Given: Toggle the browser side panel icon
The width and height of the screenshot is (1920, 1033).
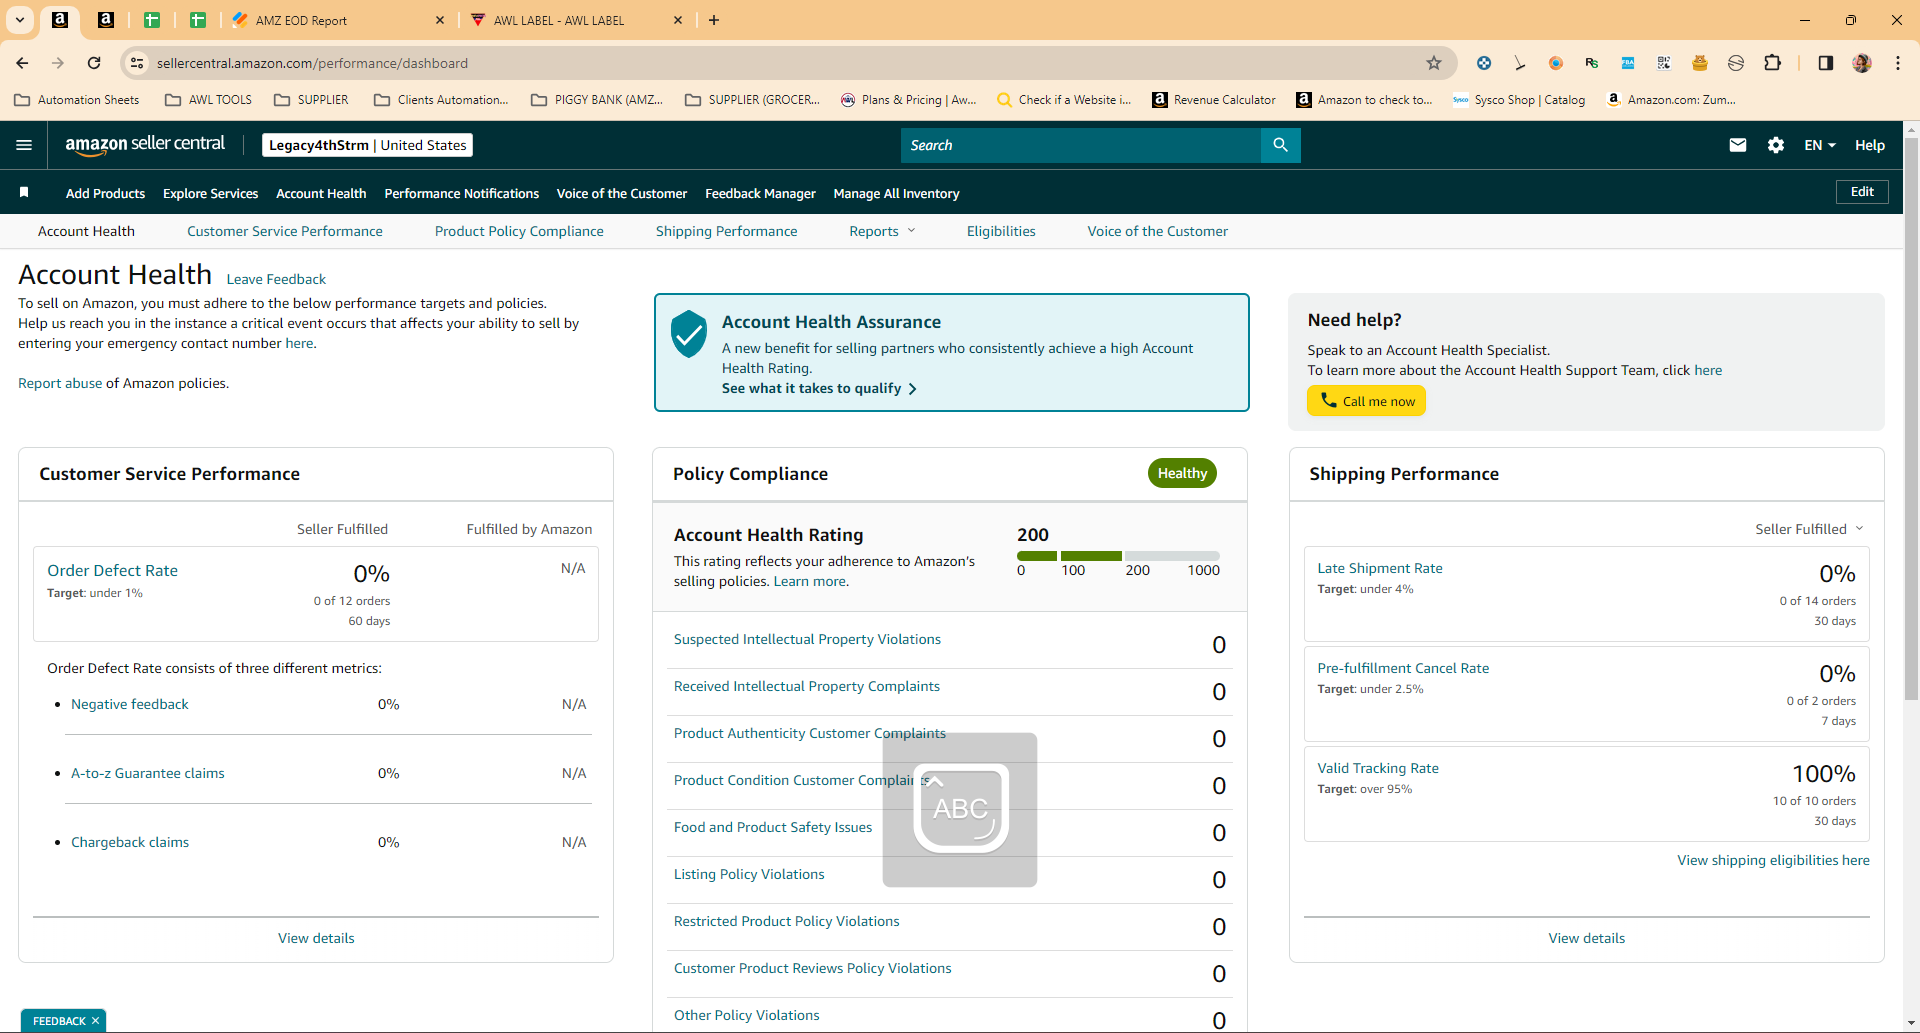Looking at the screenshot, I should click(x=1826, y=63).
